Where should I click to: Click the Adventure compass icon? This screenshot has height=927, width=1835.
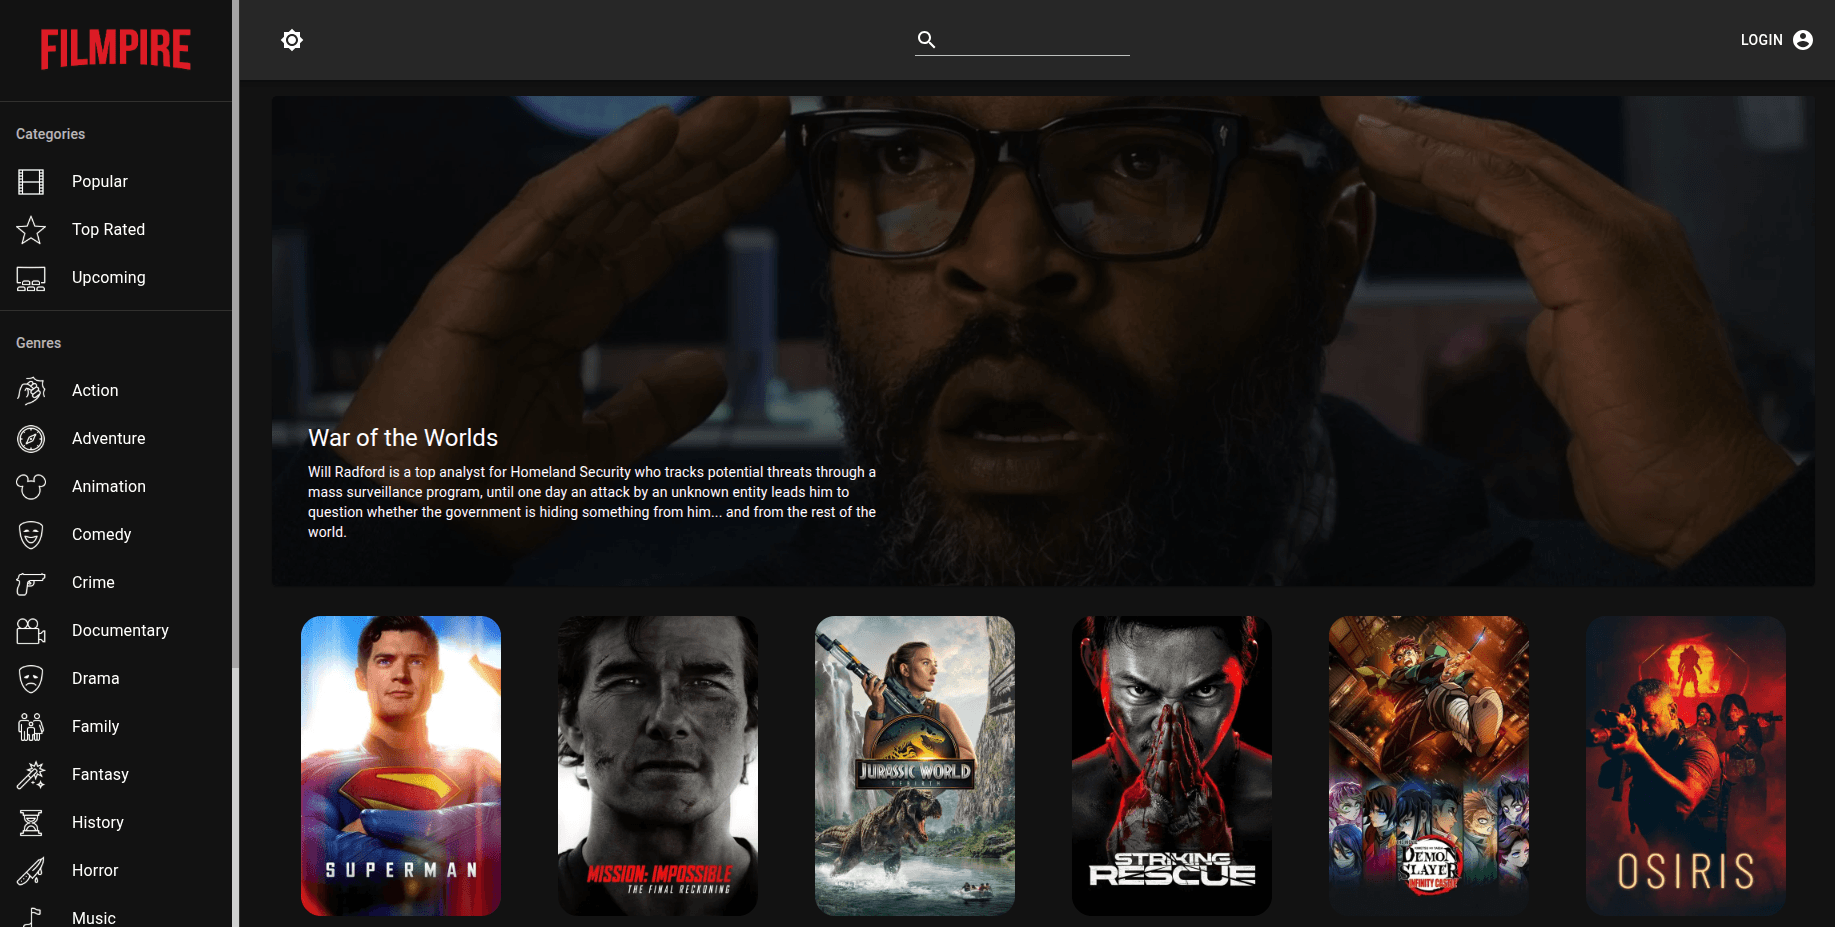(31, 439)
